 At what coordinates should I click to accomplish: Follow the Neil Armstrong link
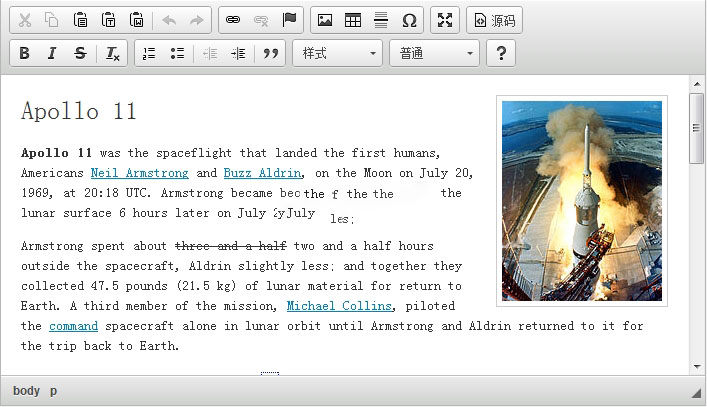pos(139,173)
